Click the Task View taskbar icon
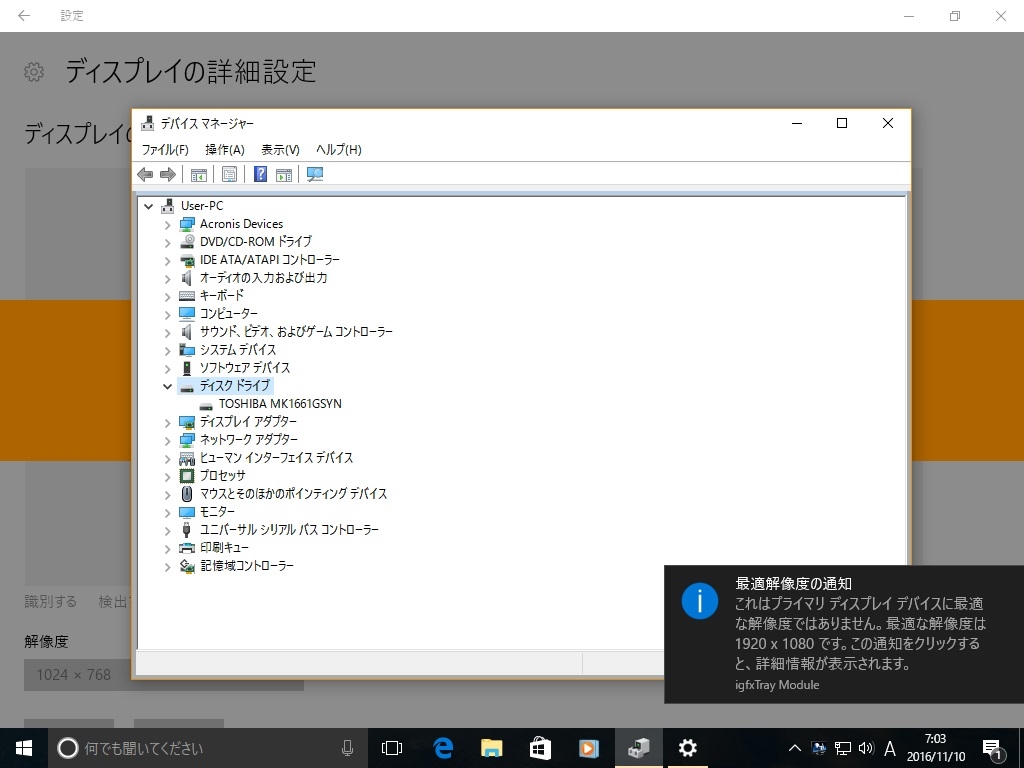The width and height of the screenshot is (1024, 768). coord(392,748)
